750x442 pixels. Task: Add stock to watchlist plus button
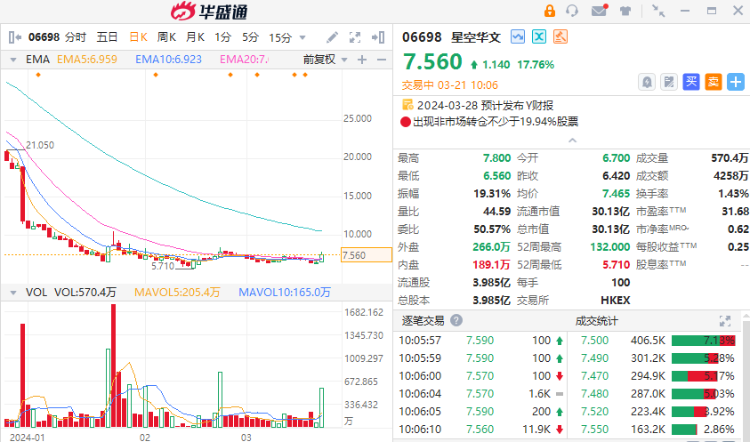pos(736,82)
